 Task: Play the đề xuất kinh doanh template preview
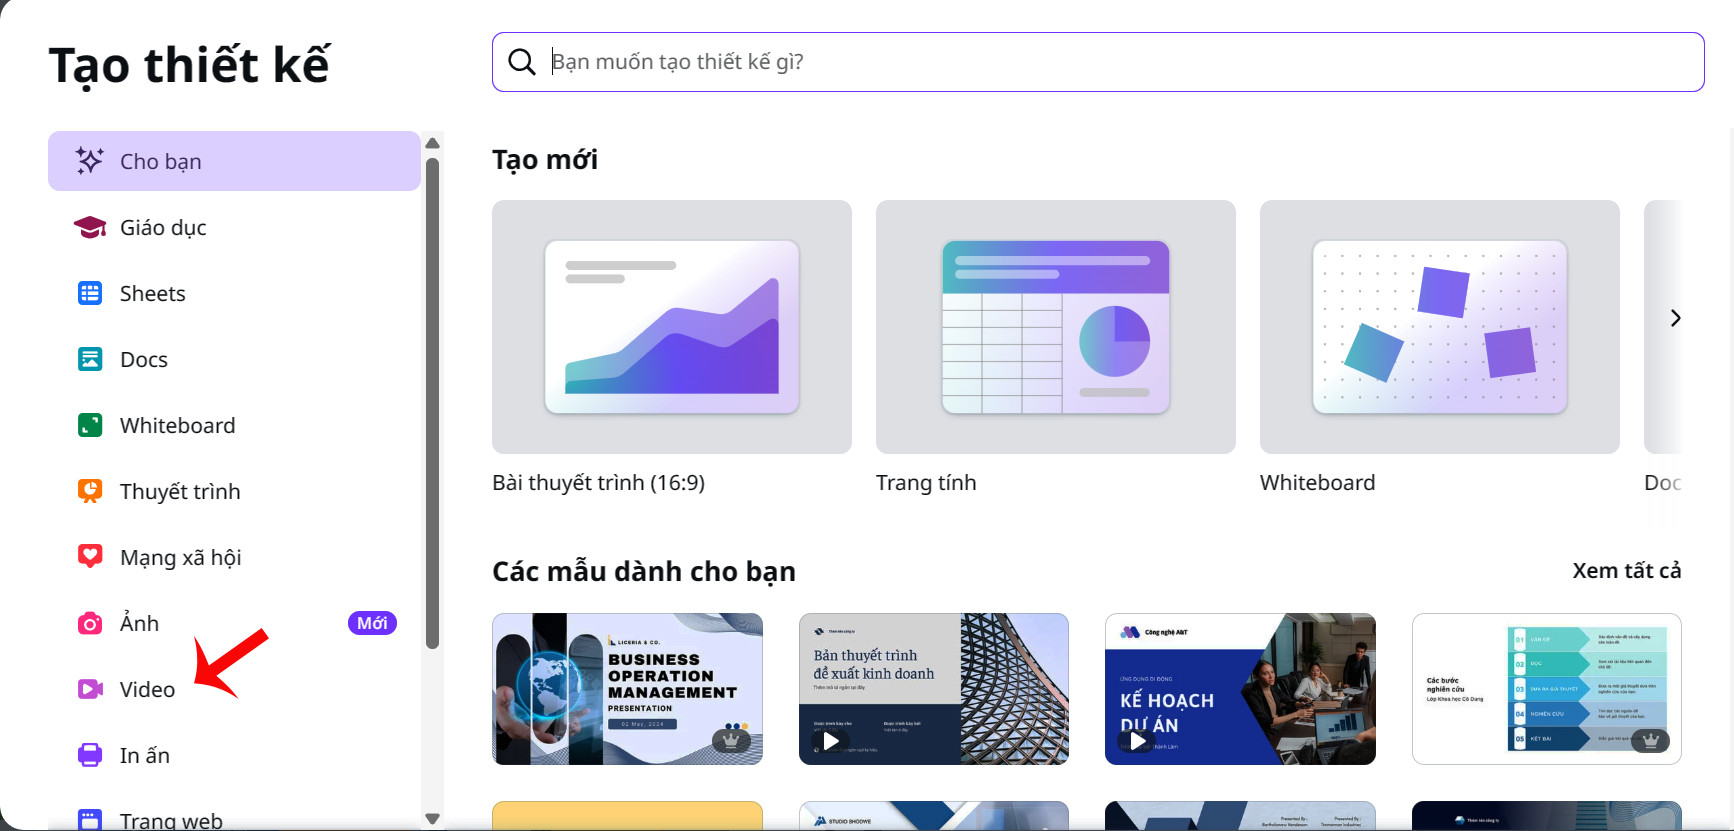coord(830,741)
